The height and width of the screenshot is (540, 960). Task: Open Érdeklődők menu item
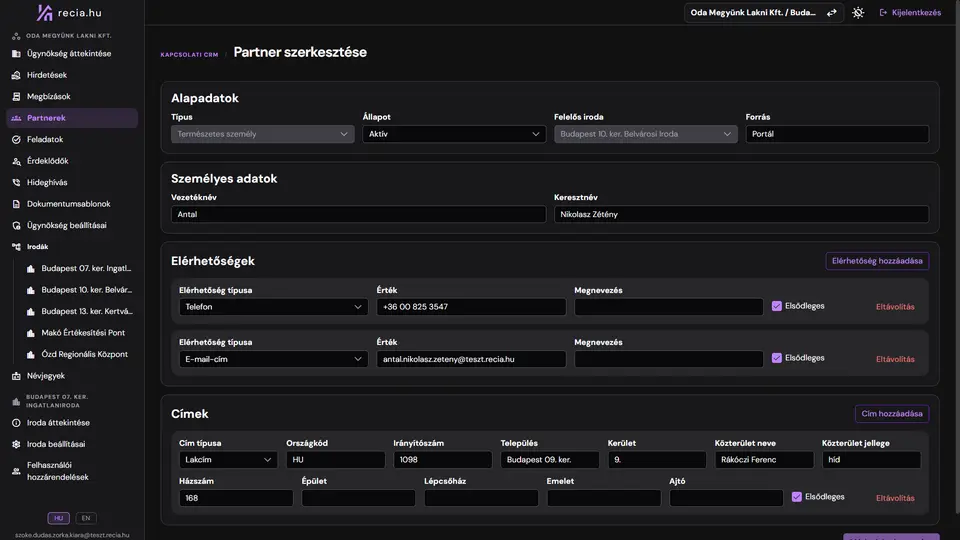72,161
